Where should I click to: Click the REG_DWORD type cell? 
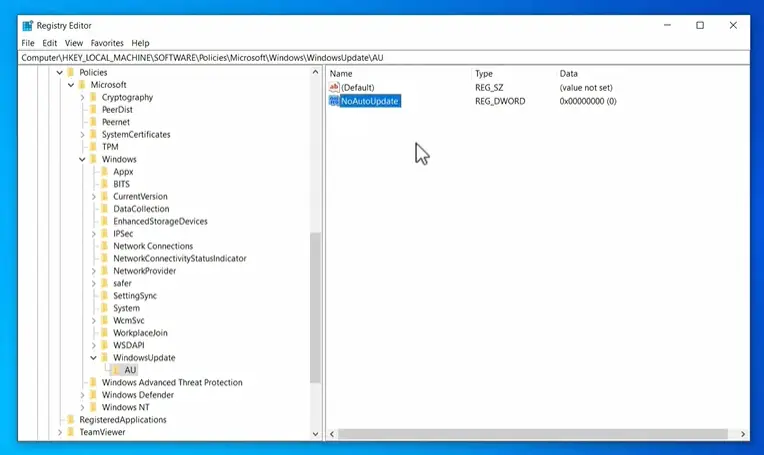500,101
